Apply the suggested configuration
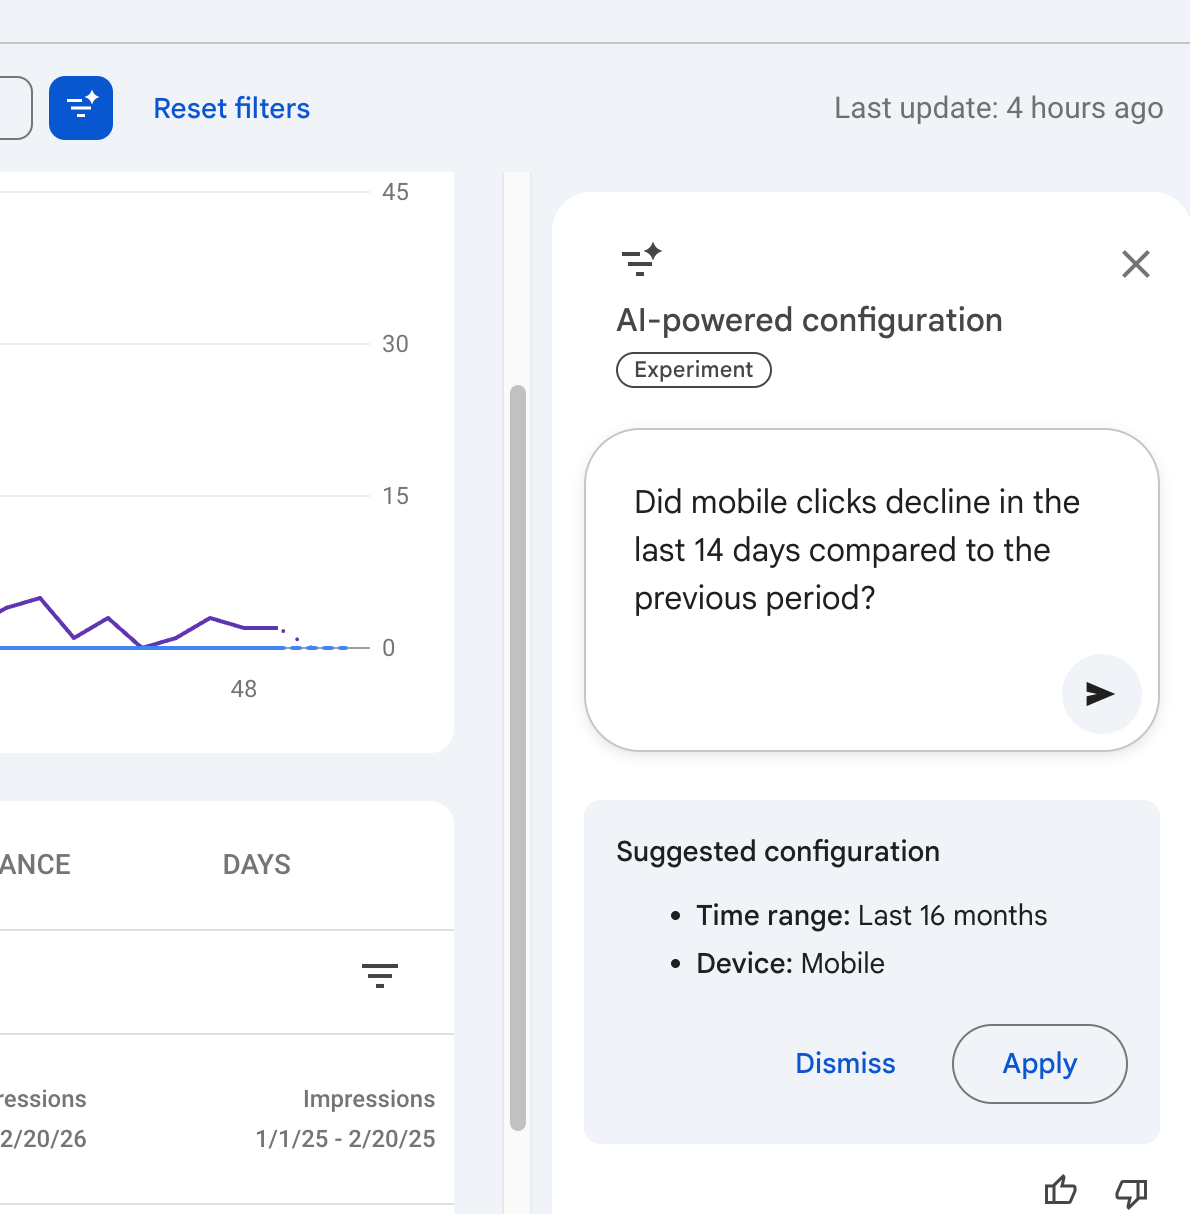 pyautogui.click(x=1039, y=1064)
